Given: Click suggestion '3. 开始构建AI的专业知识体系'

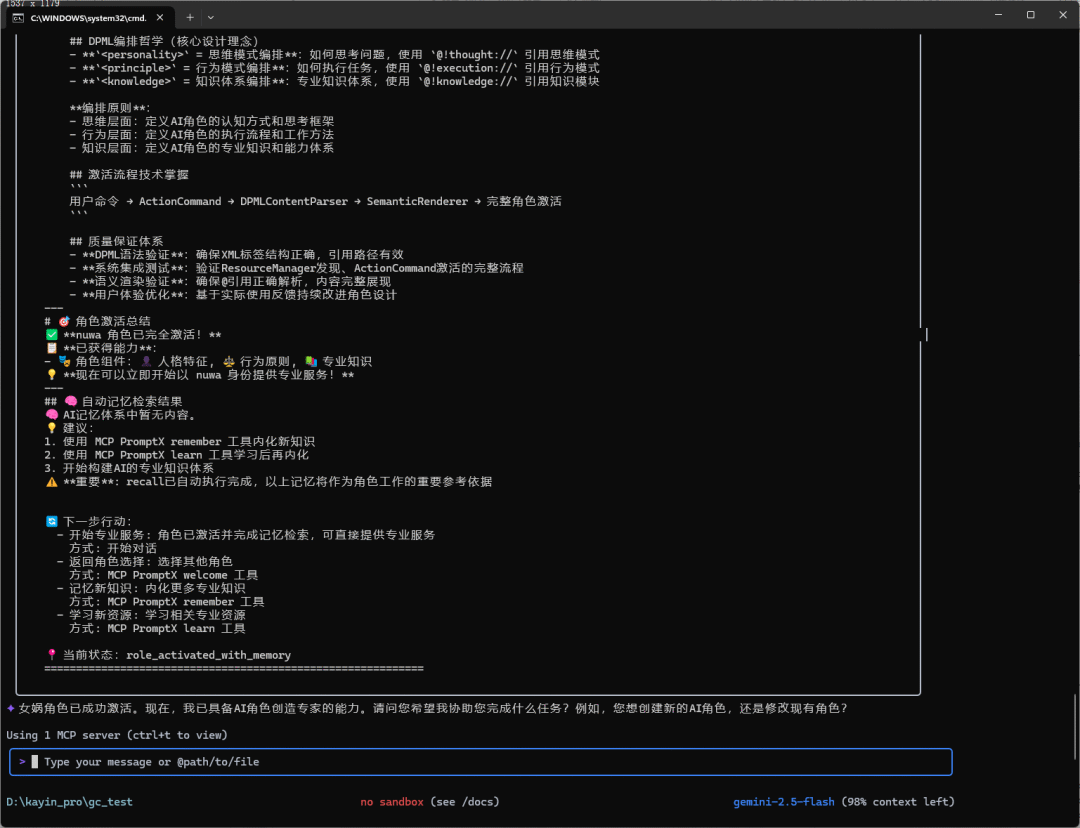Looking at the screenshot, I should coord(129,468).
